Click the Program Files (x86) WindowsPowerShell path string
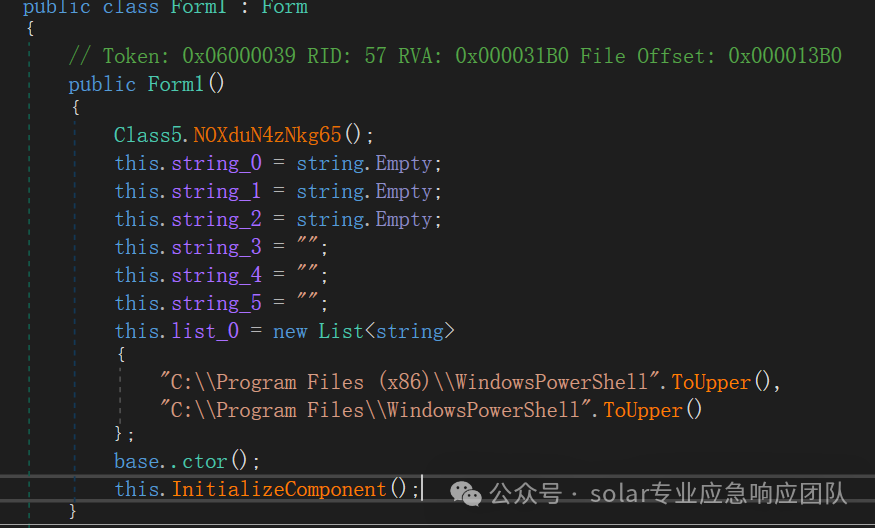Image resolution: width=875 pixels, height=528 pixels. click(x=410, y=382)
